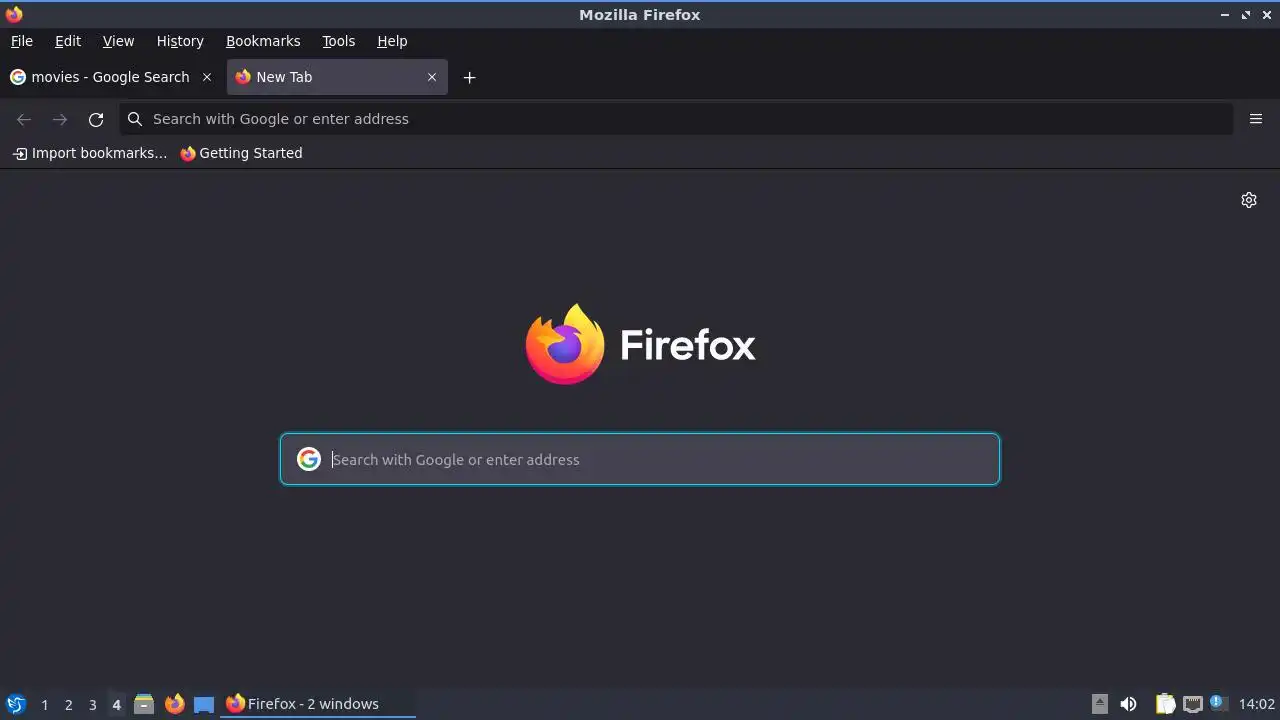Select the New Tab tab

pyautogui.click(x=337, y=77)
